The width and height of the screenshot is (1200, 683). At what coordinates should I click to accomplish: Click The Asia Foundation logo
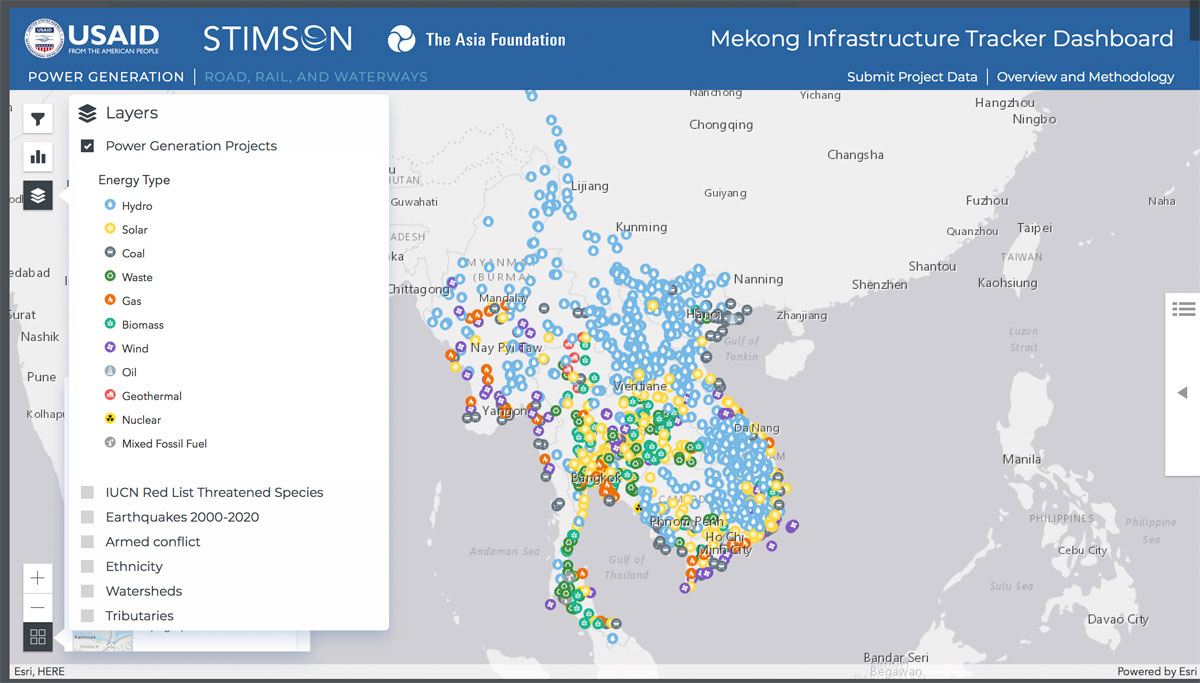pyautogui.click(x=477, y=40)
